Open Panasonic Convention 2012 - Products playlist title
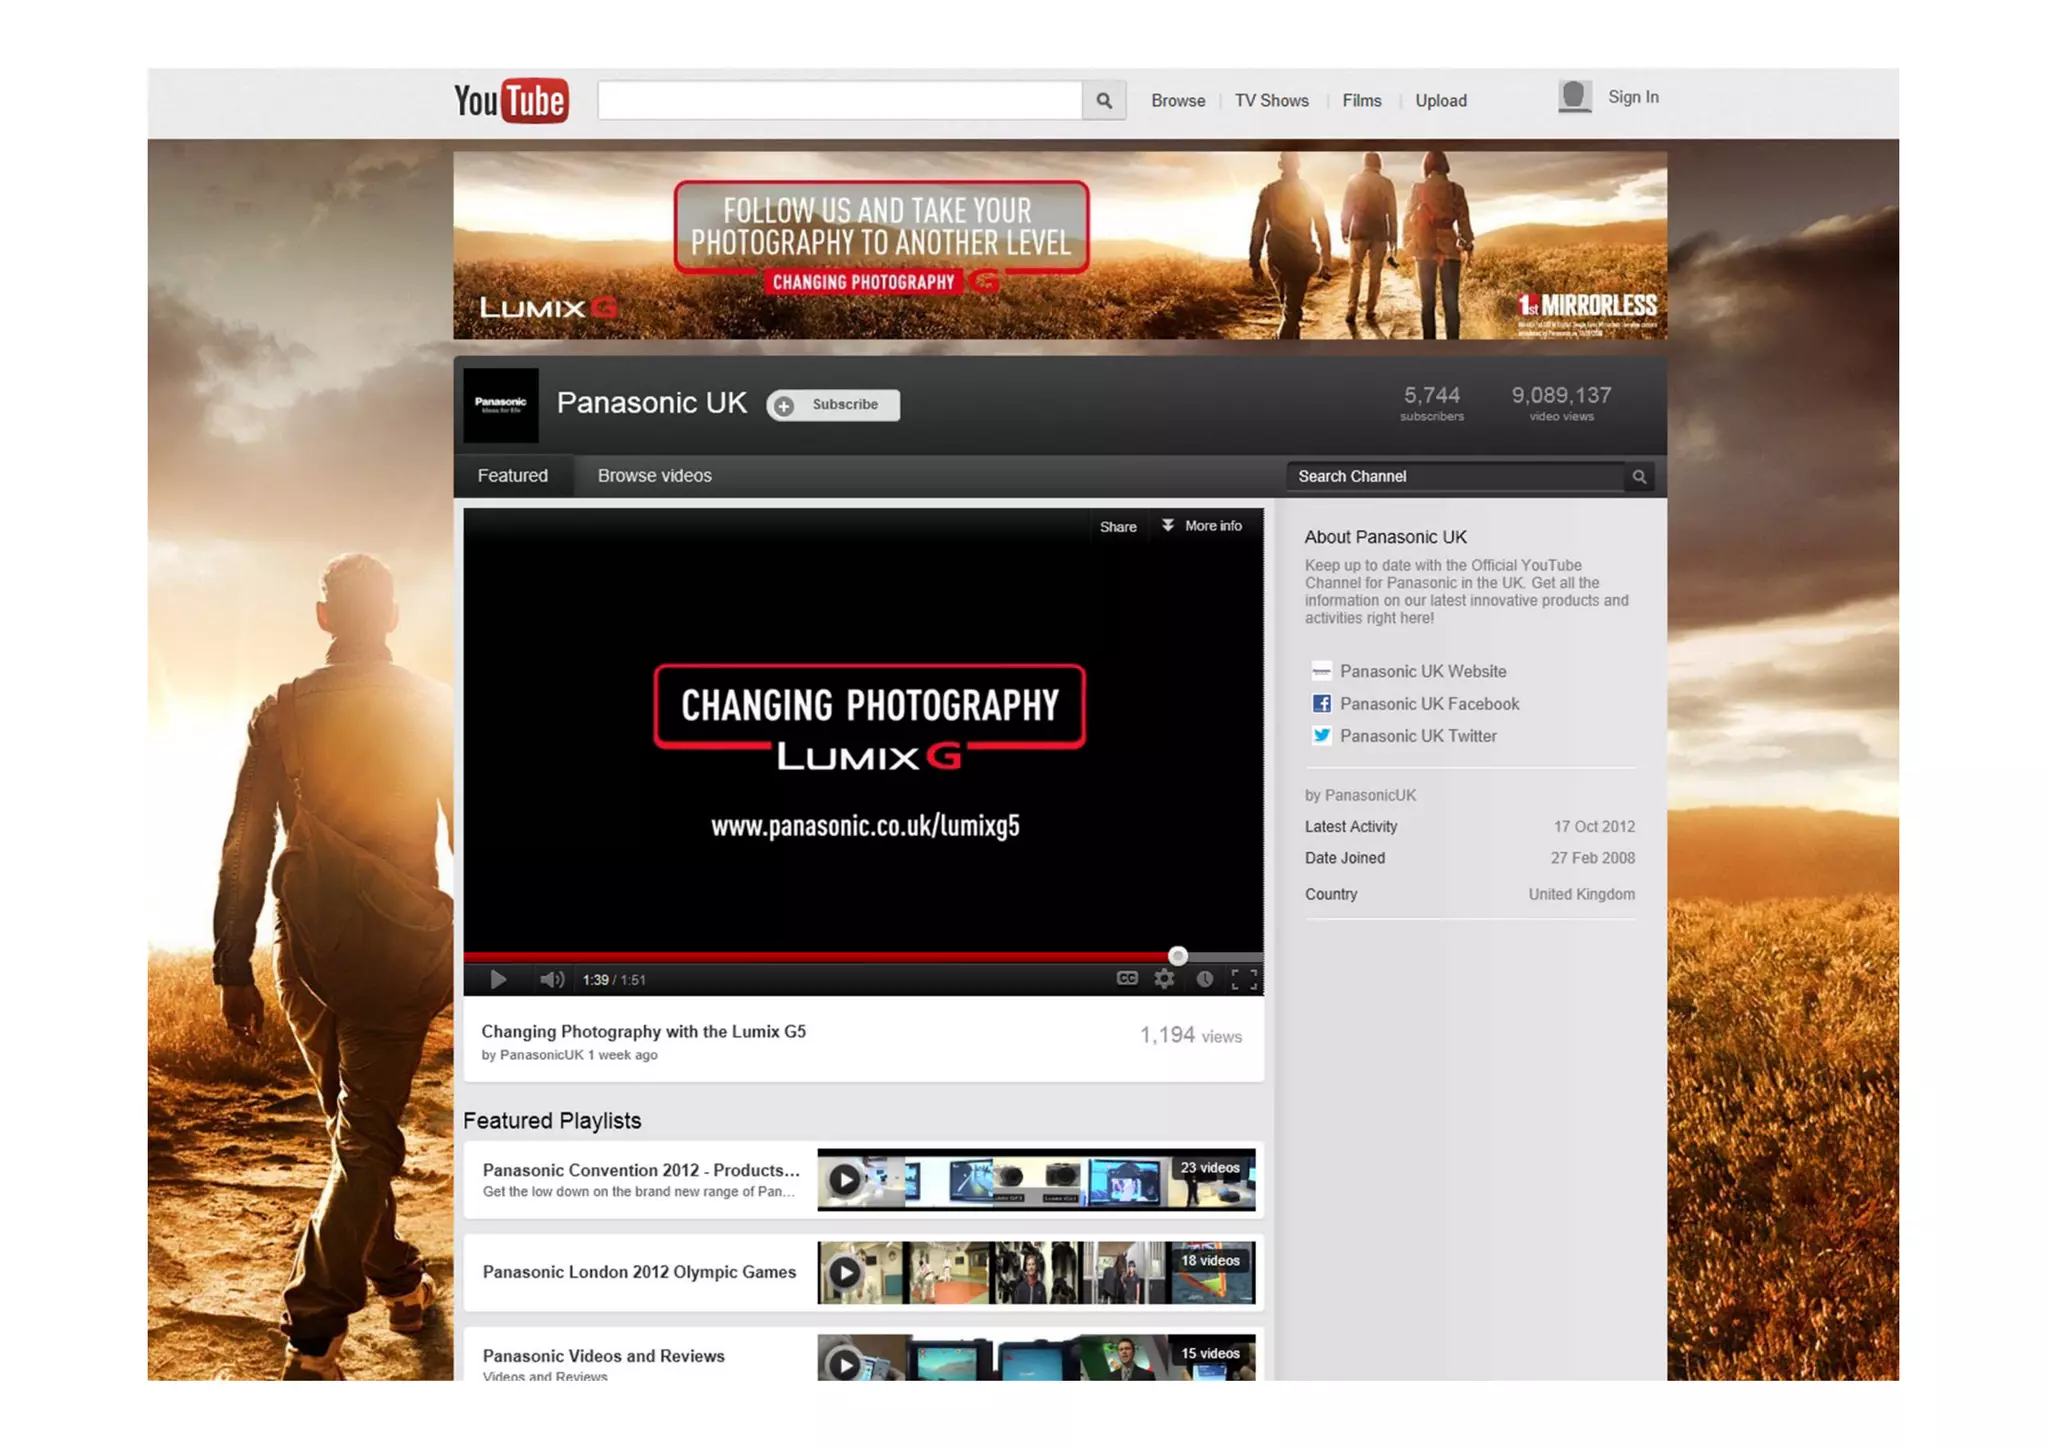The width and height of the screenshot is (2048, 1447). 641,1170
